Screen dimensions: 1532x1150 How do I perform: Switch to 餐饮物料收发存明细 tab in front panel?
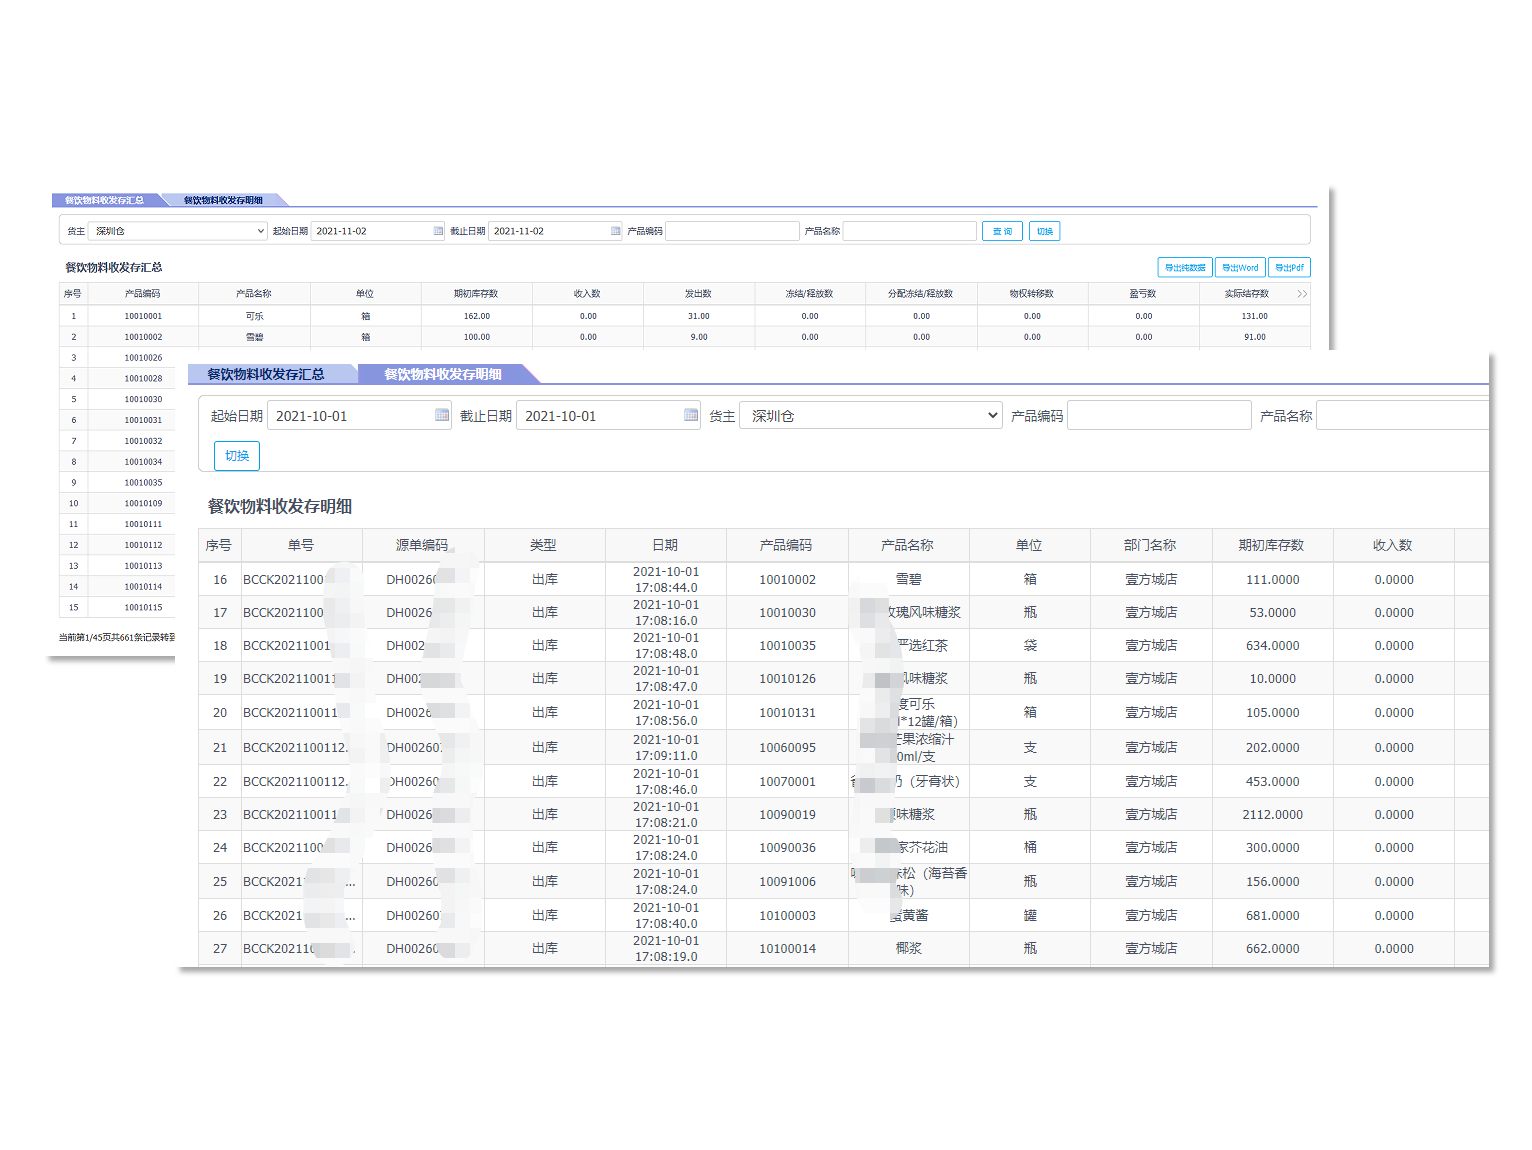443,374
